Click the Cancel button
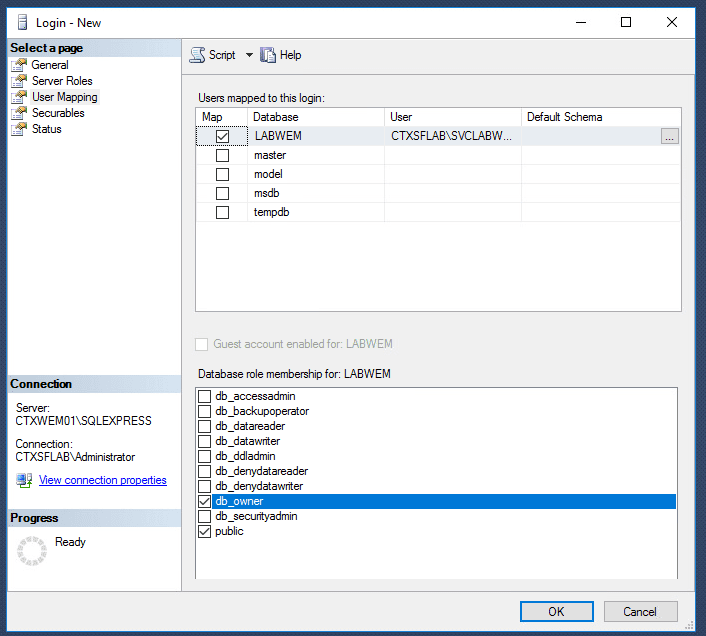Image resolution: width=706 pixels, height=636 pixels. [640, 611]
